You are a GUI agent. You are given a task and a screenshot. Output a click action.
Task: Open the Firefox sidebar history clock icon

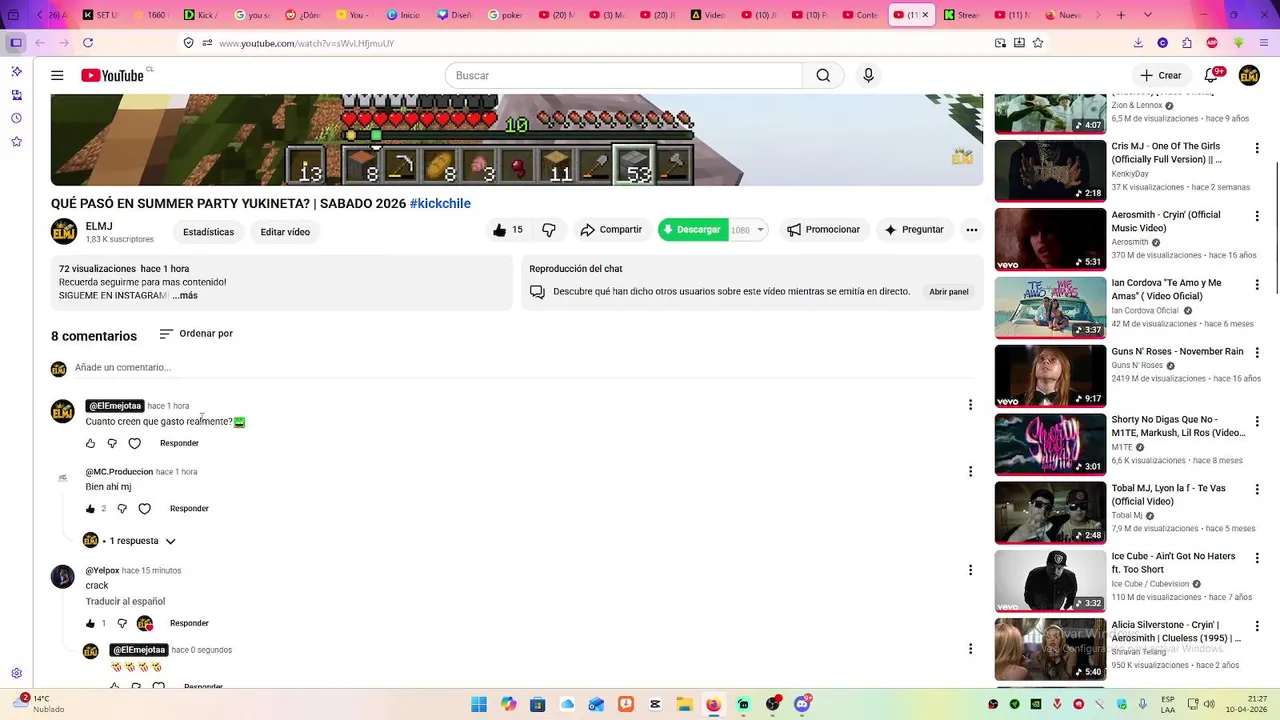click(x=16, y=118)
